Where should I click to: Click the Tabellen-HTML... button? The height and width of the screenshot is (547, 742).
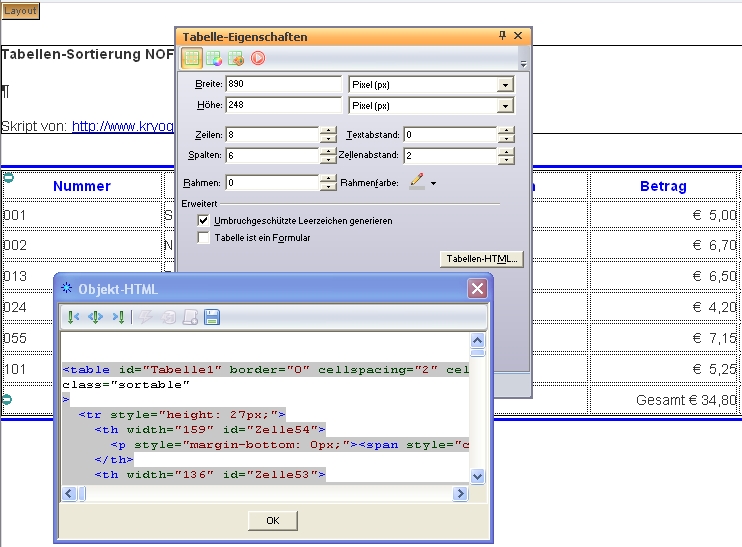pos(482,259)
